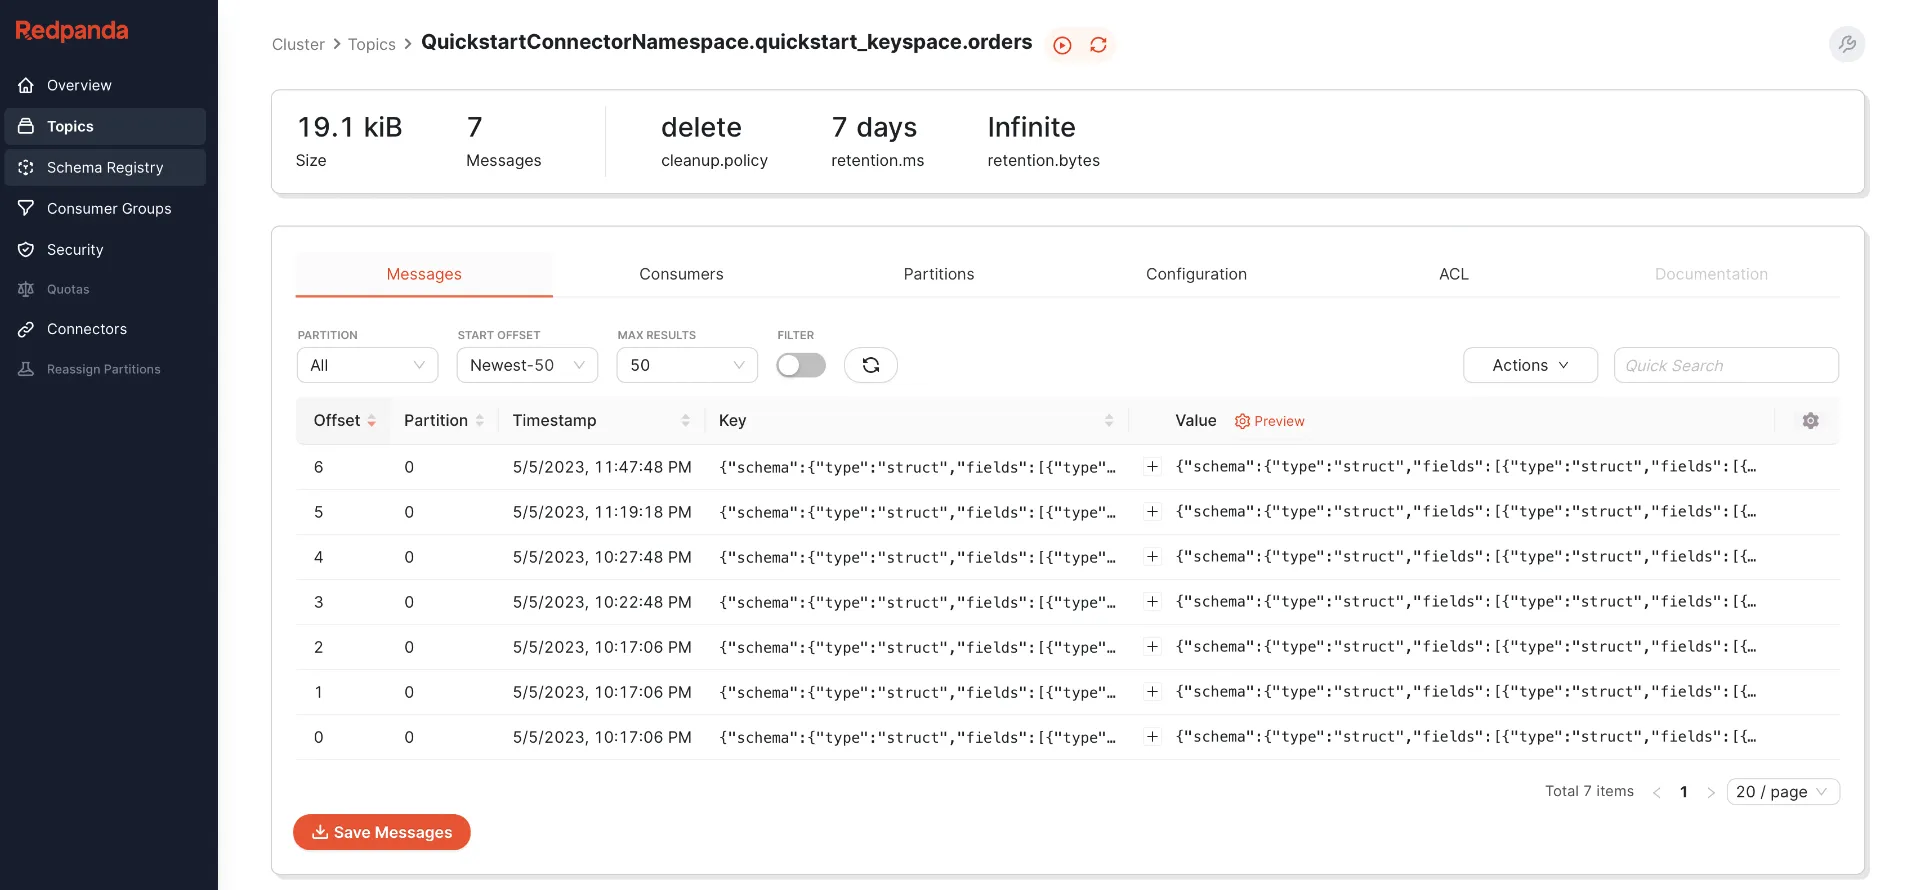The image size is (1909, 890).
Task: Enable the Filter toggle switch
Action: (801, 365)
